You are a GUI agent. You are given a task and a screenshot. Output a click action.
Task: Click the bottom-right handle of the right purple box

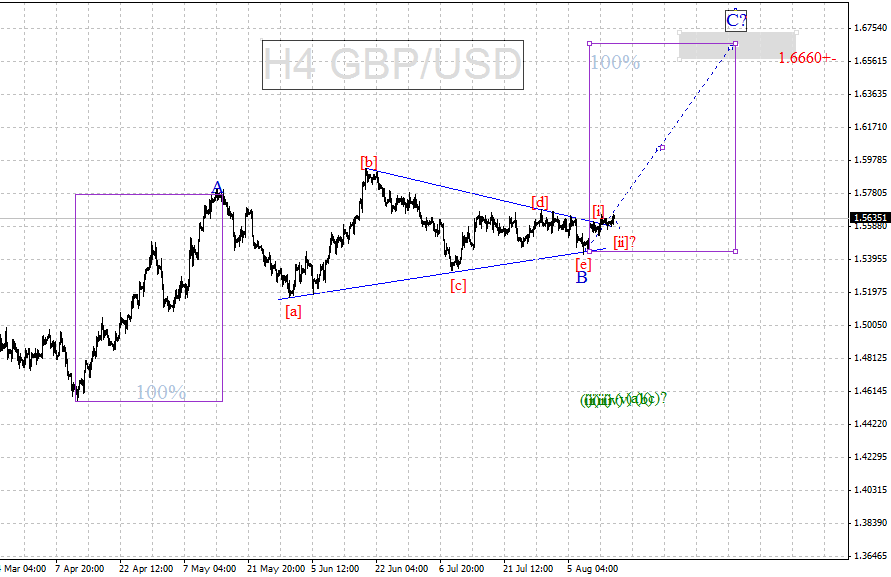pyautogui.click(x=736, y=251)
